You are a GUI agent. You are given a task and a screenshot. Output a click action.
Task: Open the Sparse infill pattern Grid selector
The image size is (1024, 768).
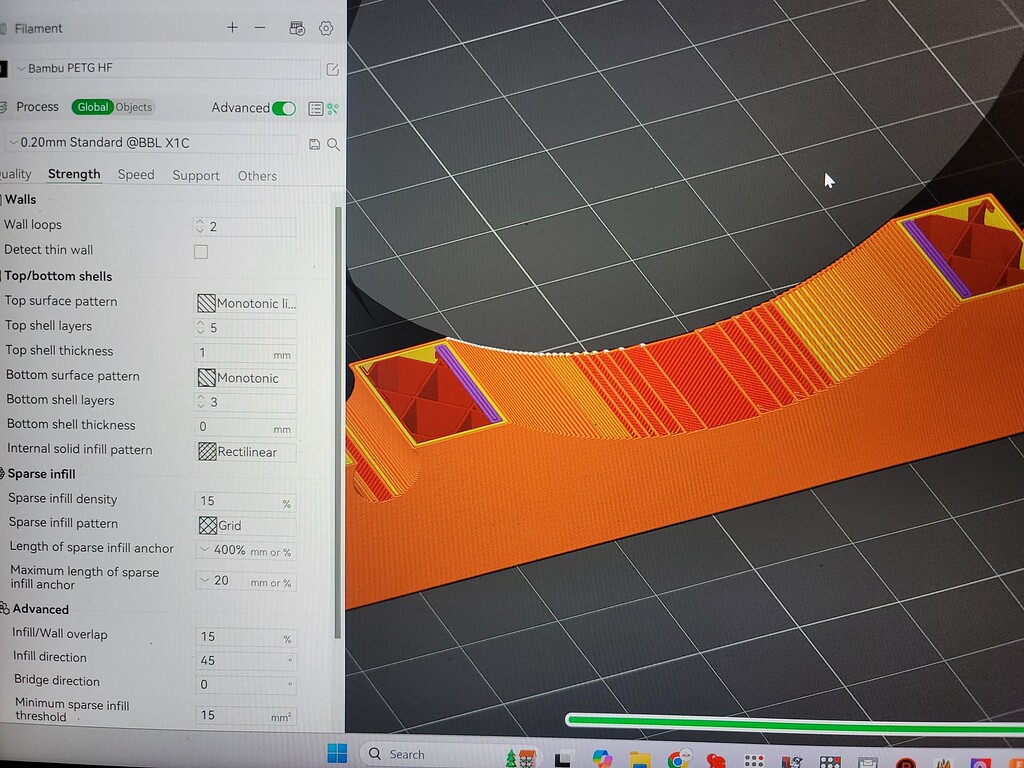(x=246, y=525)
